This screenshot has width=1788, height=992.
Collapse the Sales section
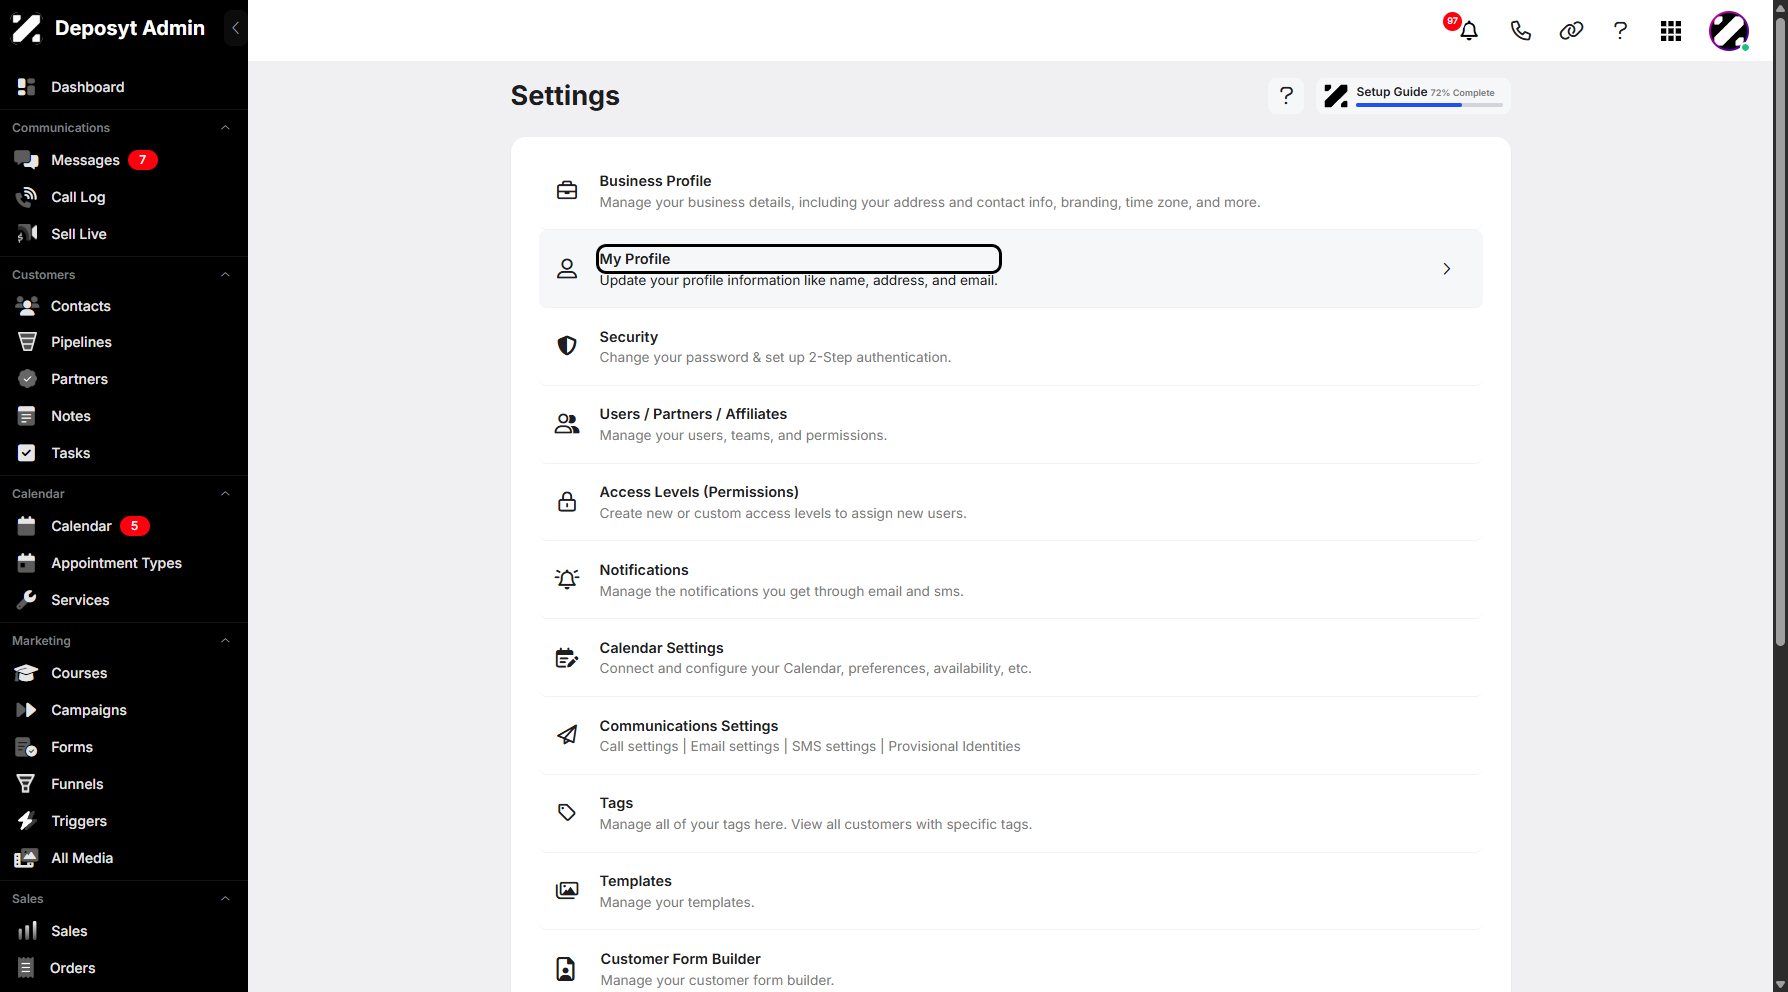point(225,899)
